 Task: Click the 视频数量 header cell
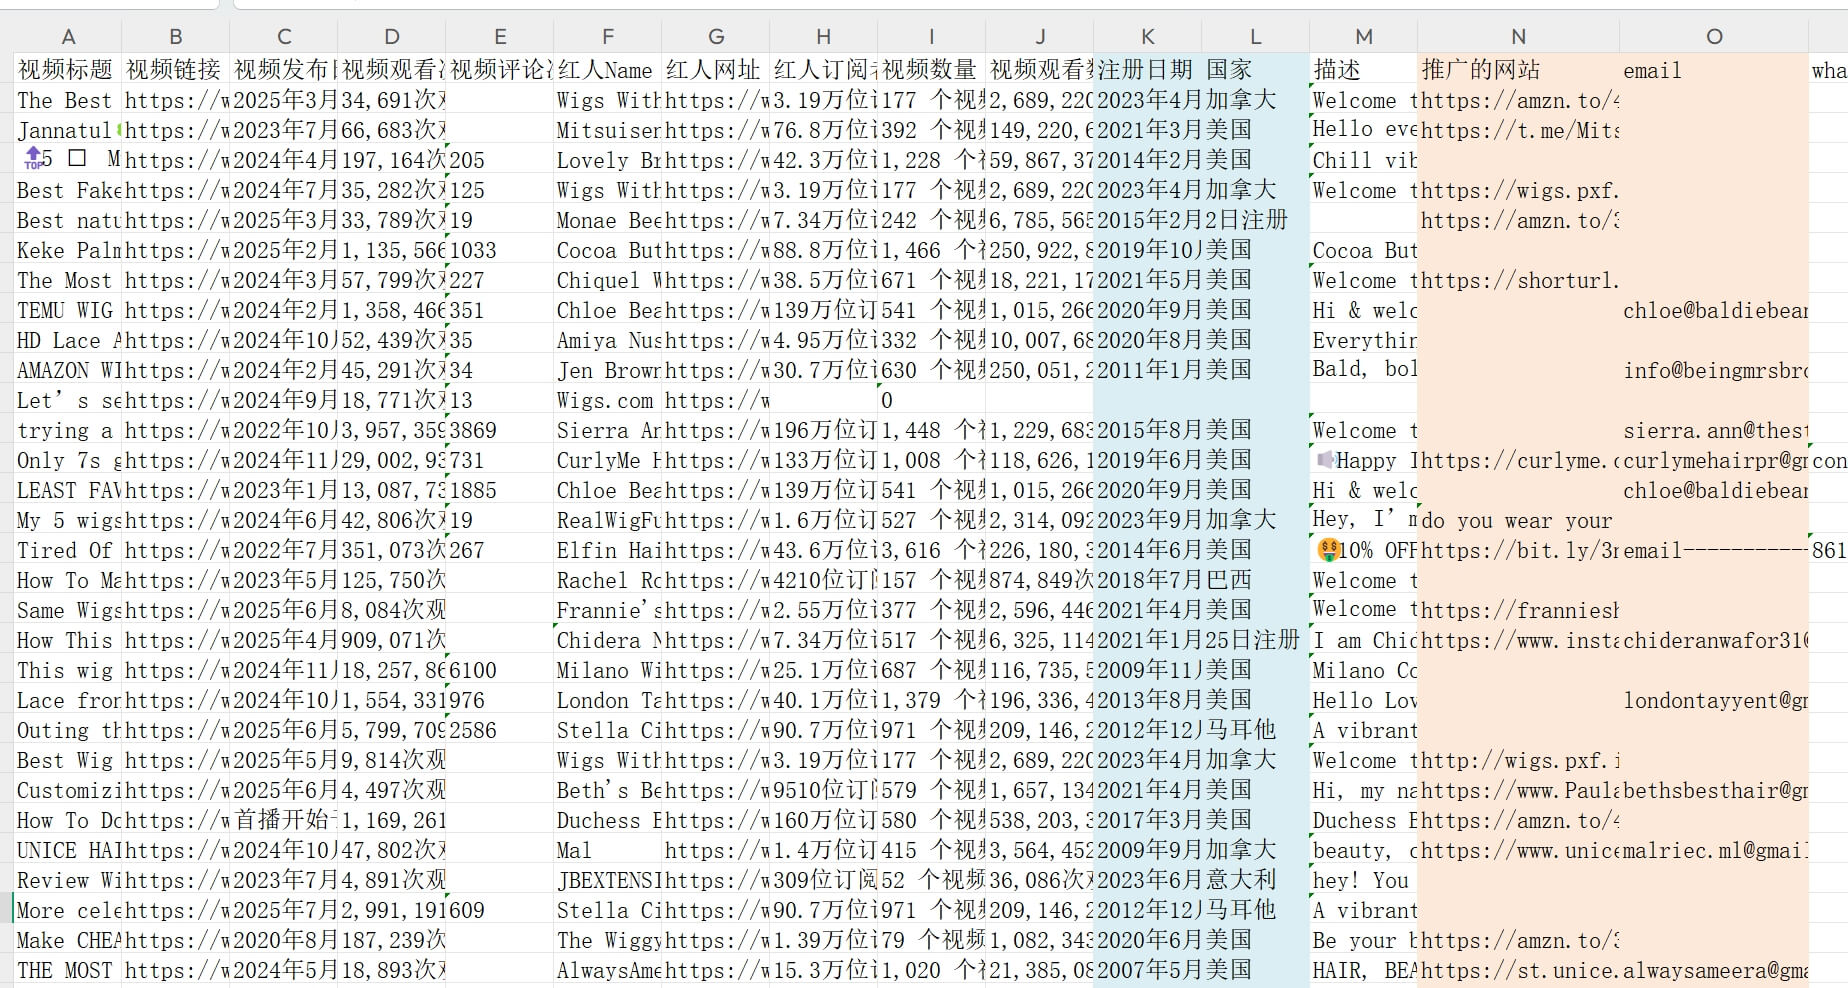click(932, 69)
